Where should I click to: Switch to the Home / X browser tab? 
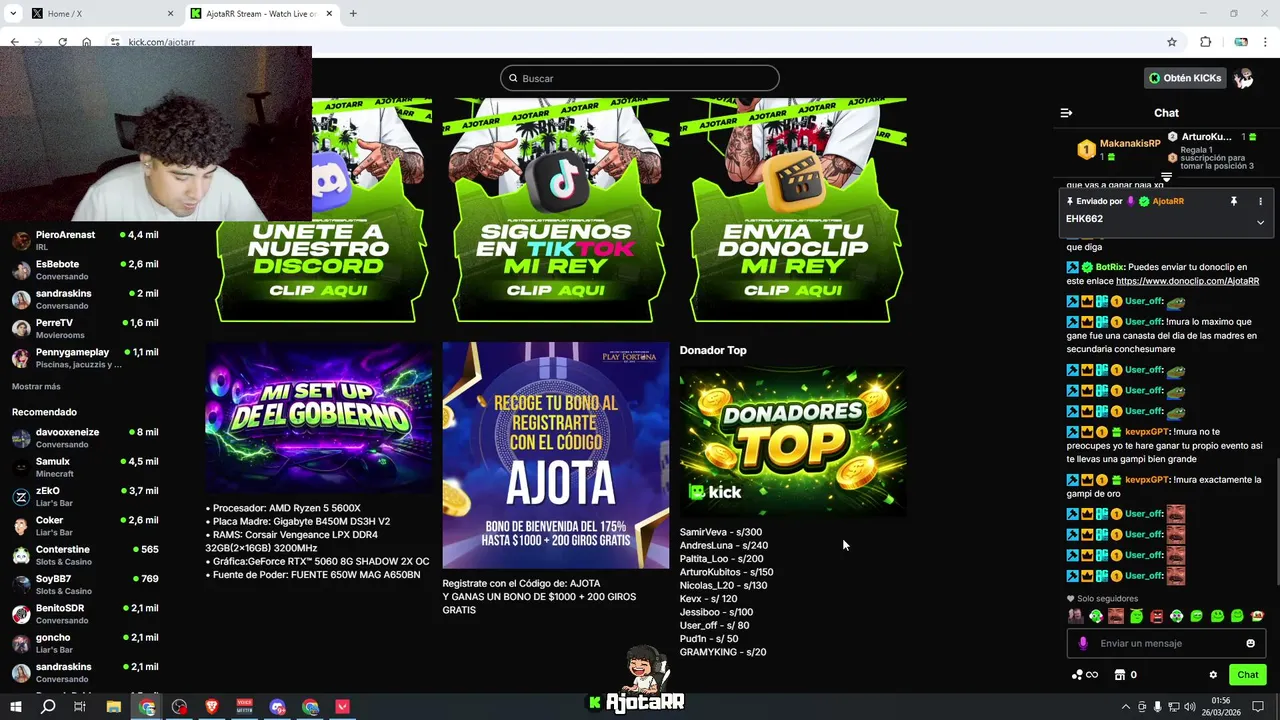pyautogui.click(x=100, y=14)
